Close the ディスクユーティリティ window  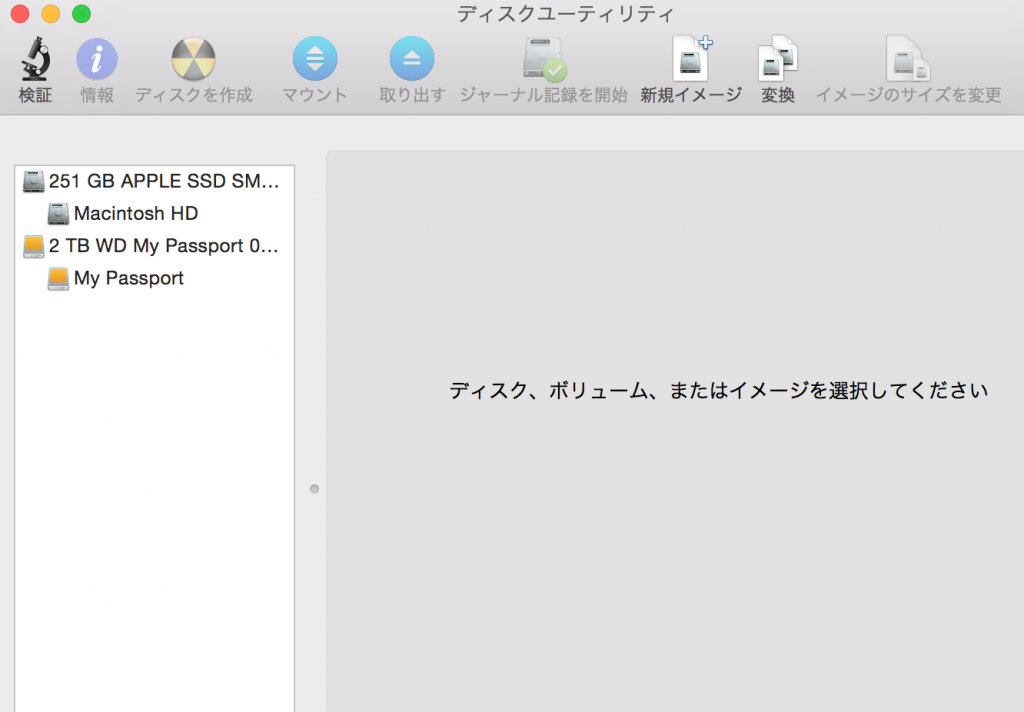click(19, 14)
